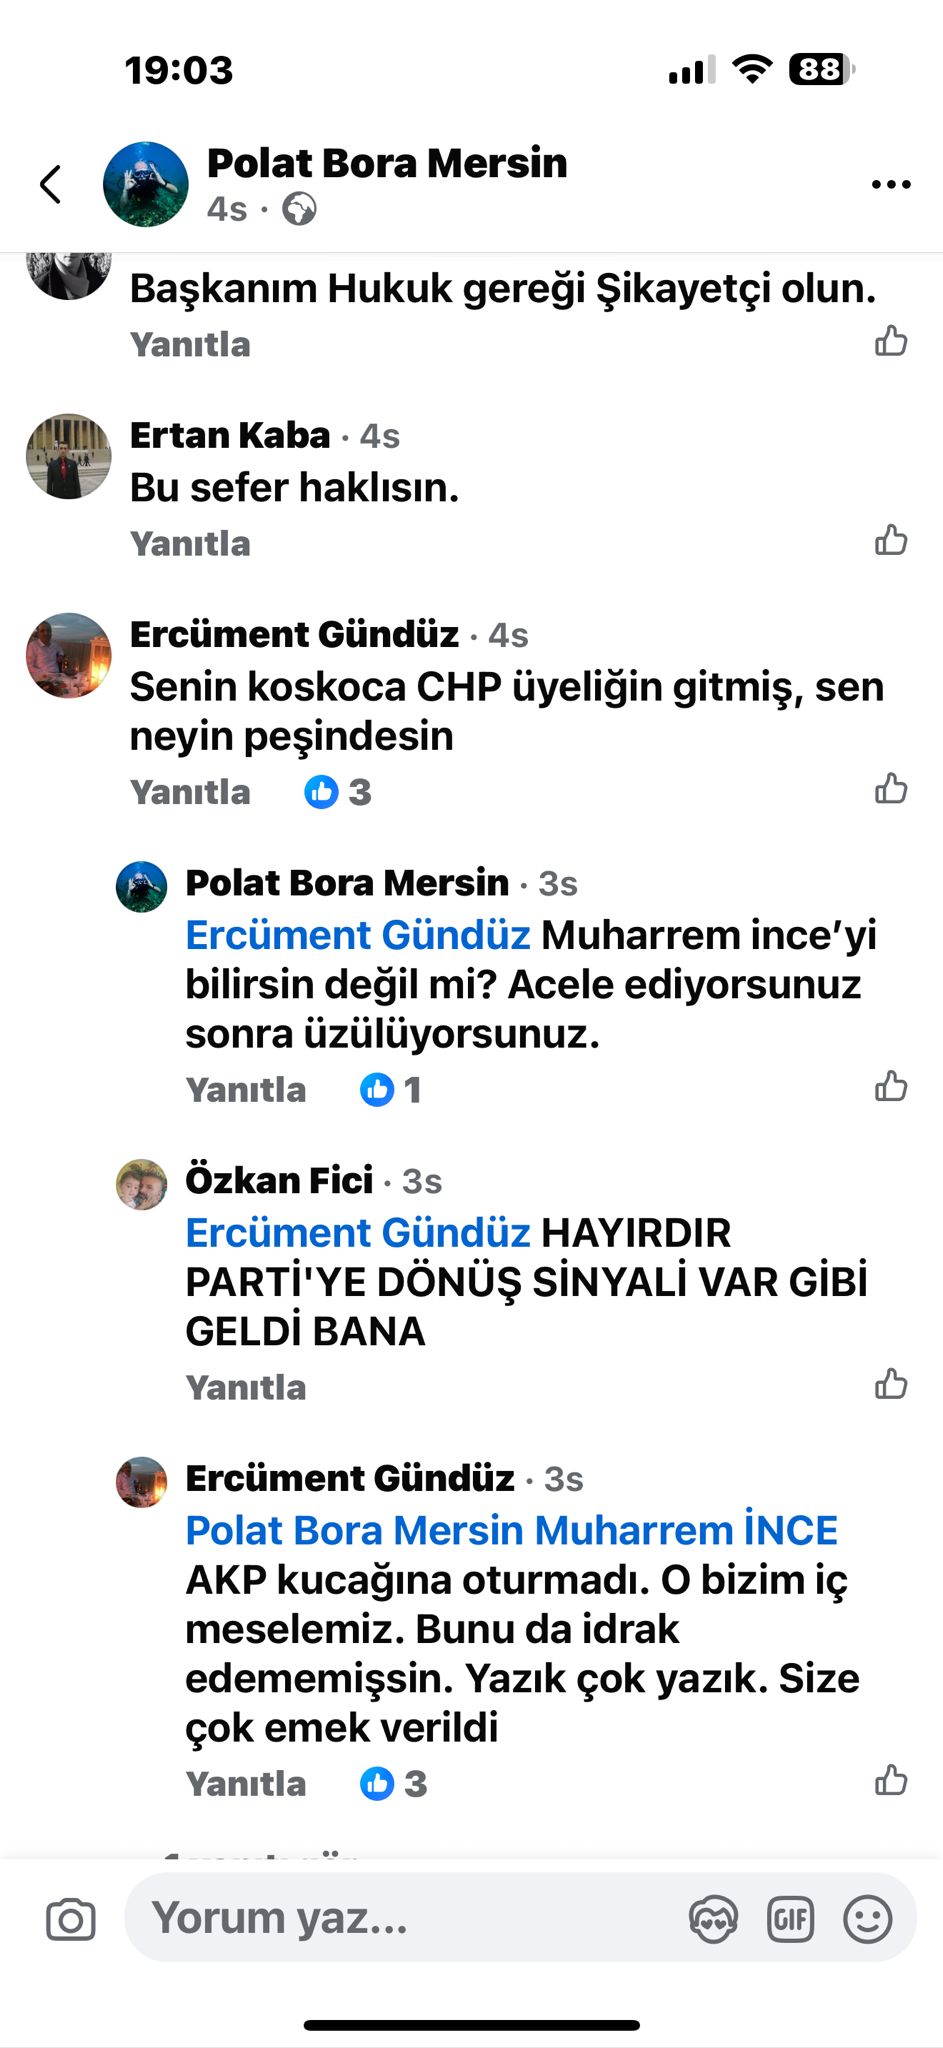The width and height of the screenshot is (943, 2048).
Task: Open Polat Bora Mersin mention link
Action: (354, 1531)
